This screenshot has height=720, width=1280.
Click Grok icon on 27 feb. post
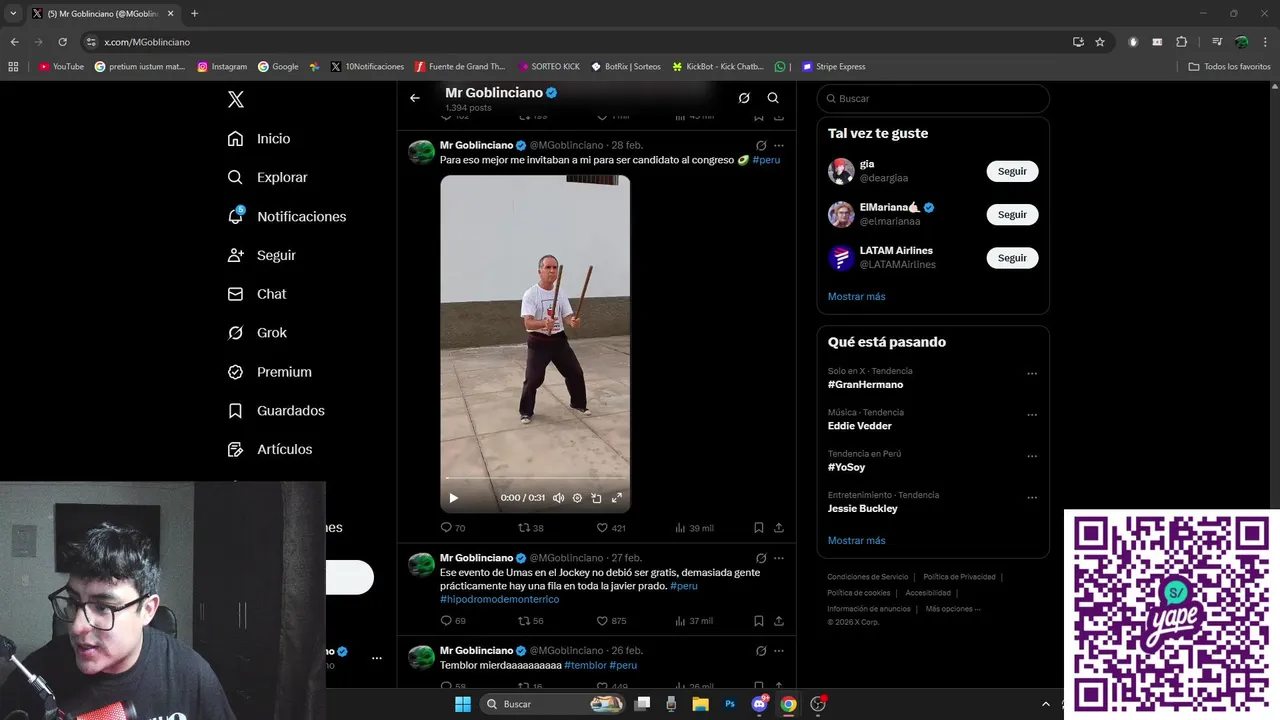click(x=761, y=558)
